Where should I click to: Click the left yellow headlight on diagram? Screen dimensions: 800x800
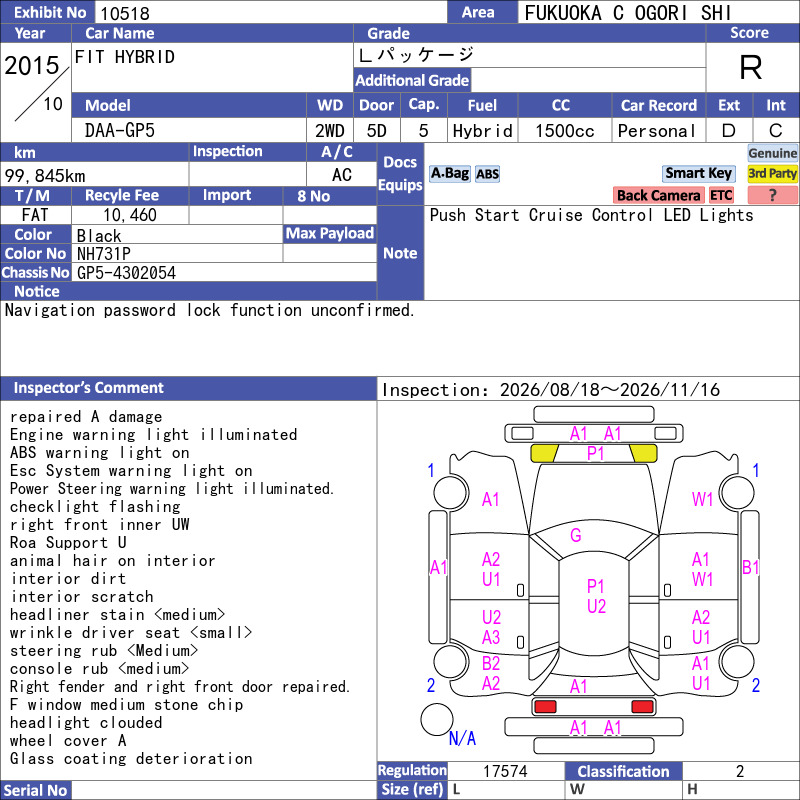pyautogui.click(x=544, y=453)
